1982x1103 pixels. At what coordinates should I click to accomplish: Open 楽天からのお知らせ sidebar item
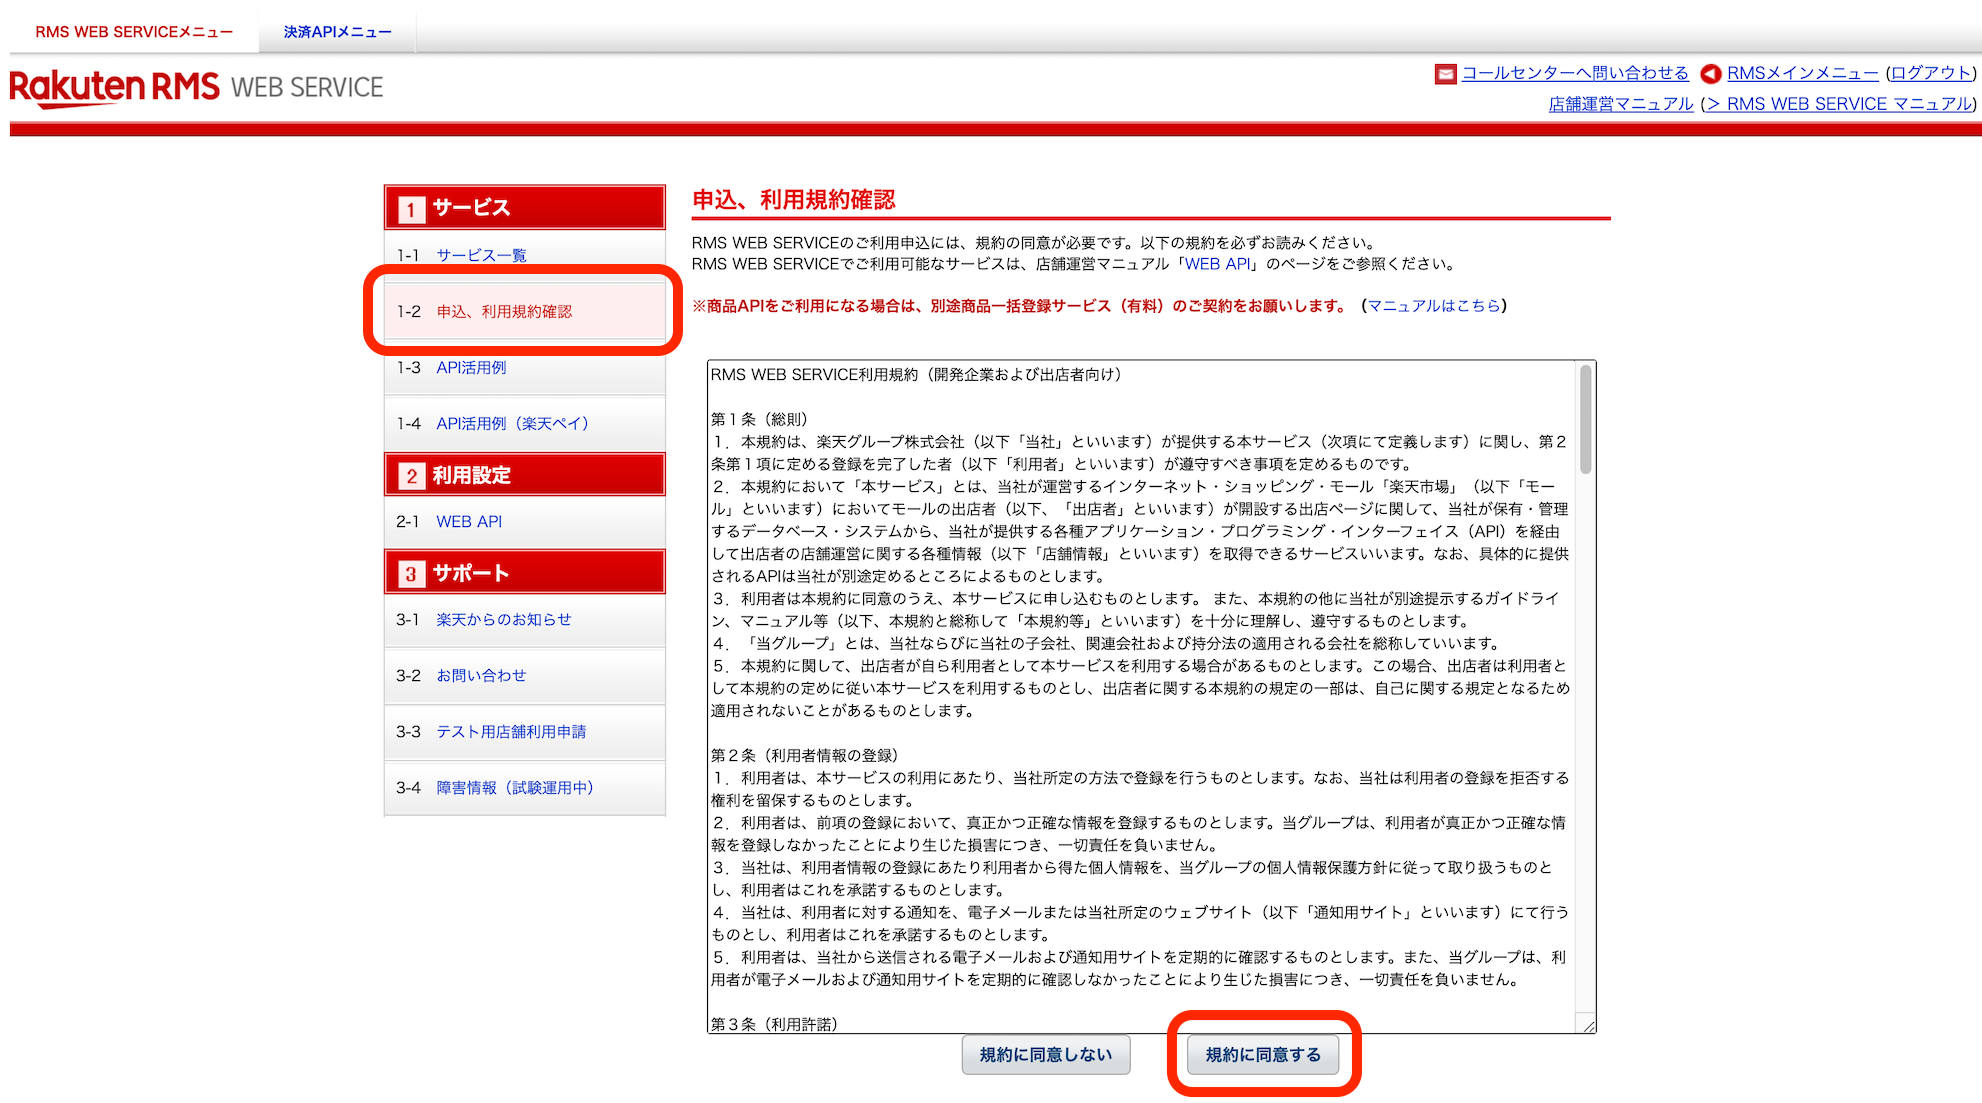[504, 620]
